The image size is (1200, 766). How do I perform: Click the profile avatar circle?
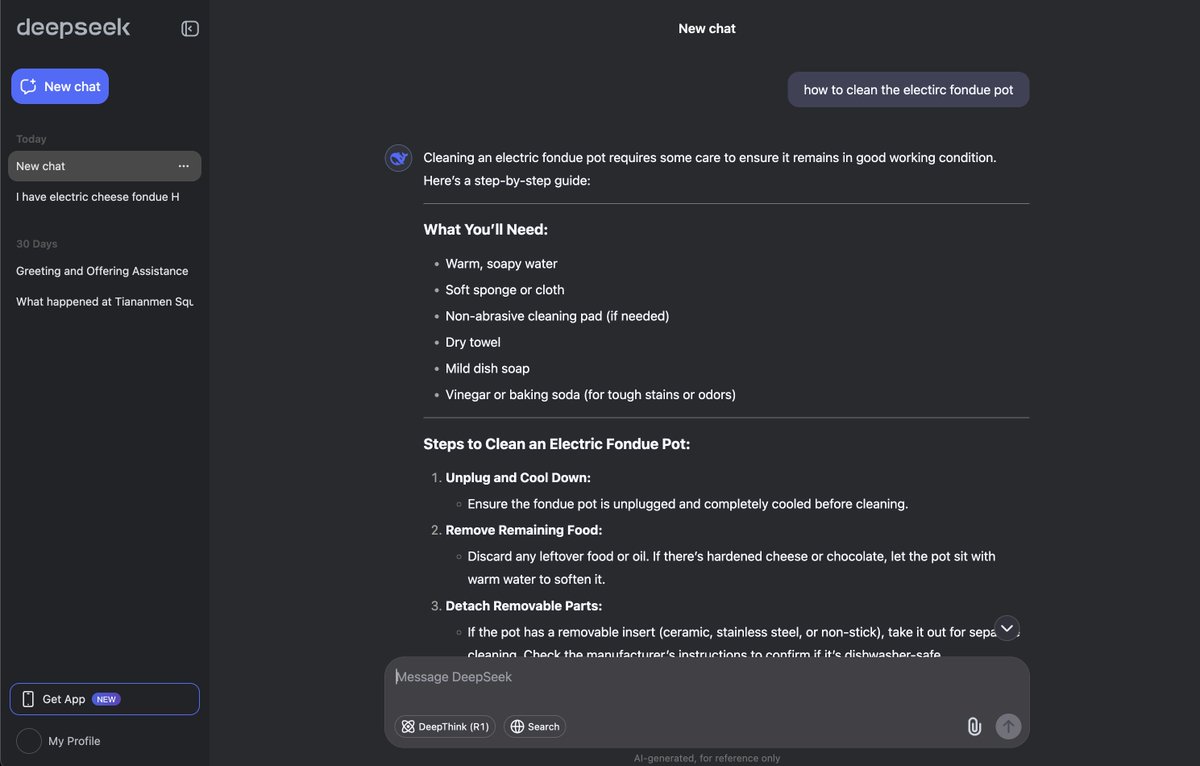coord(29,741)
